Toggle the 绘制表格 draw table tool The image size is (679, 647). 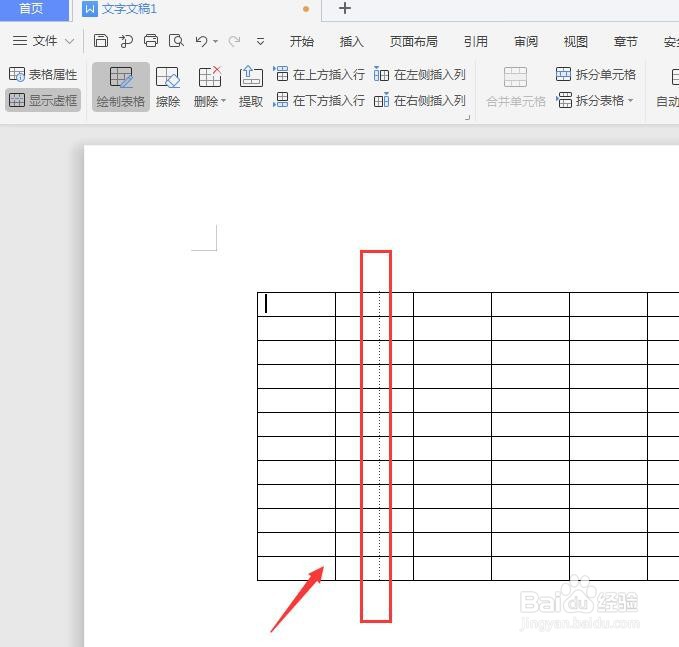(x=121, y=87)
